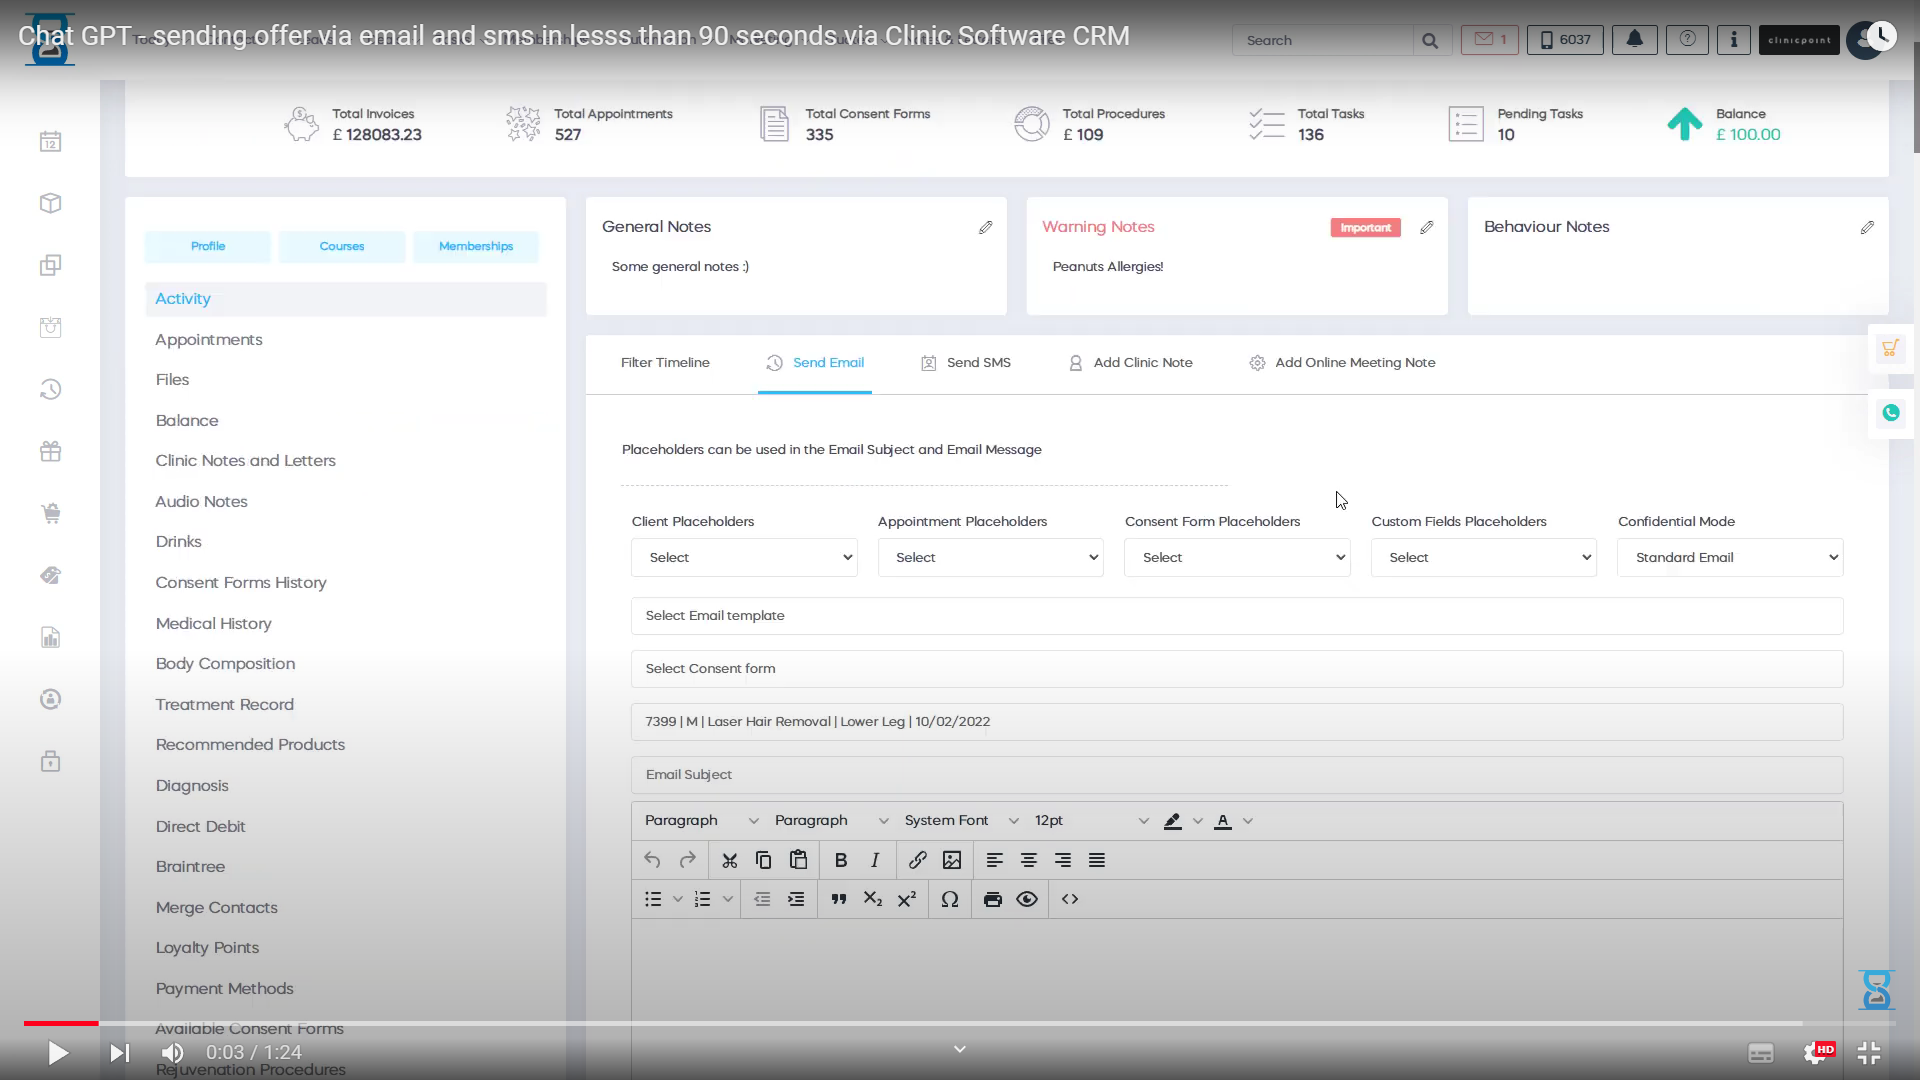1920x1080 pixels.
Task: Click the Email Subject input field
Action: click(x=1236, y=774)
